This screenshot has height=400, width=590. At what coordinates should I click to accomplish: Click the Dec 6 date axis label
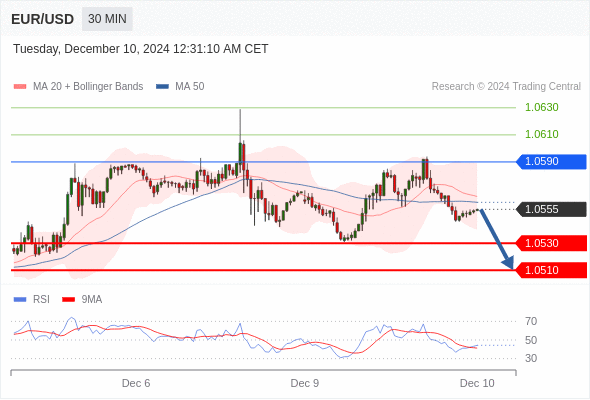point(136,383)
